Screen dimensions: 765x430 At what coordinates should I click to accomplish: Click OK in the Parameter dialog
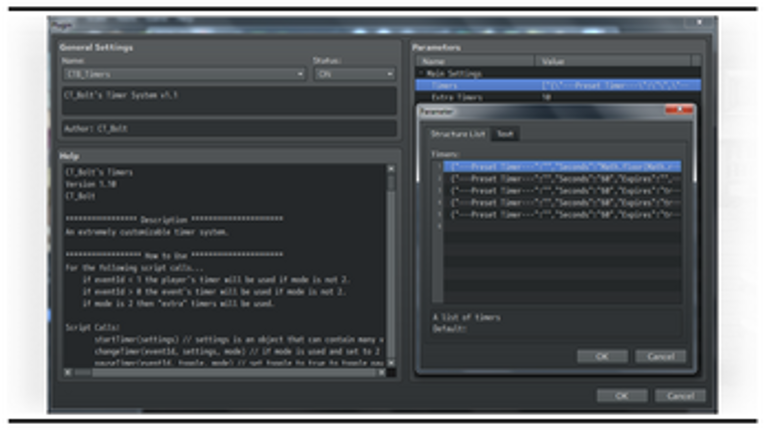[602, 356]
